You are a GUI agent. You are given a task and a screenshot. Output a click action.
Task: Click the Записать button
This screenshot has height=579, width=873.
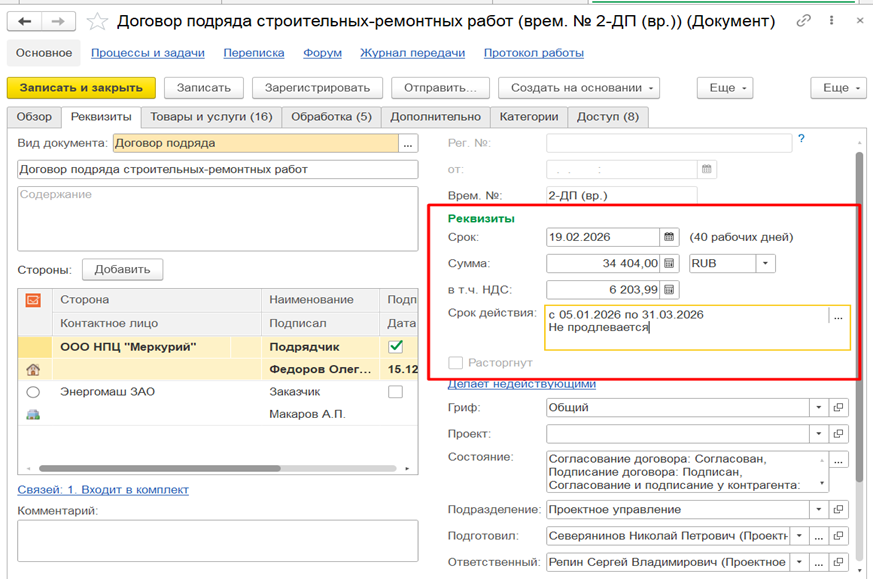(204, 88)
